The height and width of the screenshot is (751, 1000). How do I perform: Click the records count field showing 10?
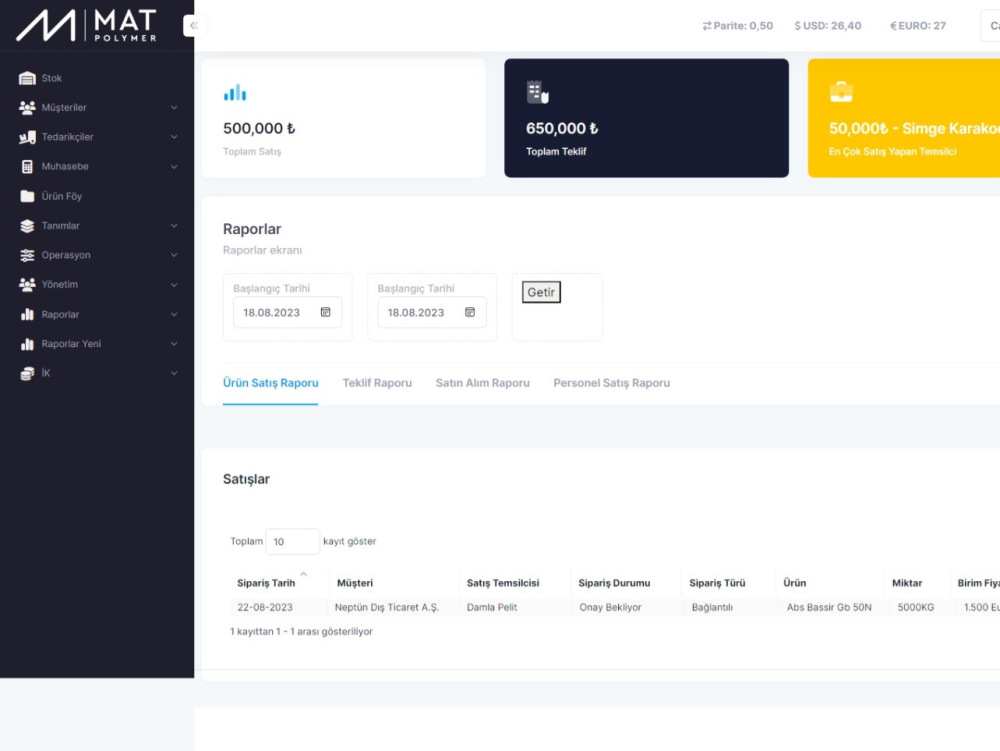coord(292,541)
